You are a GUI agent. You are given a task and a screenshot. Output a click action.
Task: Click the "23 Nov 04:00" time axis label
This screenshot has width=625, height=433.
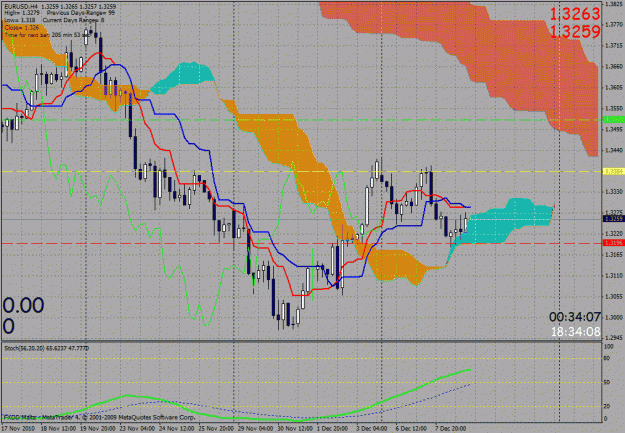pyautogui.click(x=137, y=429)
